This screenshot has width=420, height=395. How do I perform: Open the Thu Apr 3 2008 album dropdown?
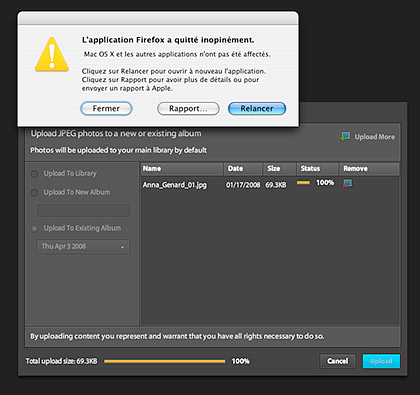coord(83,247)
